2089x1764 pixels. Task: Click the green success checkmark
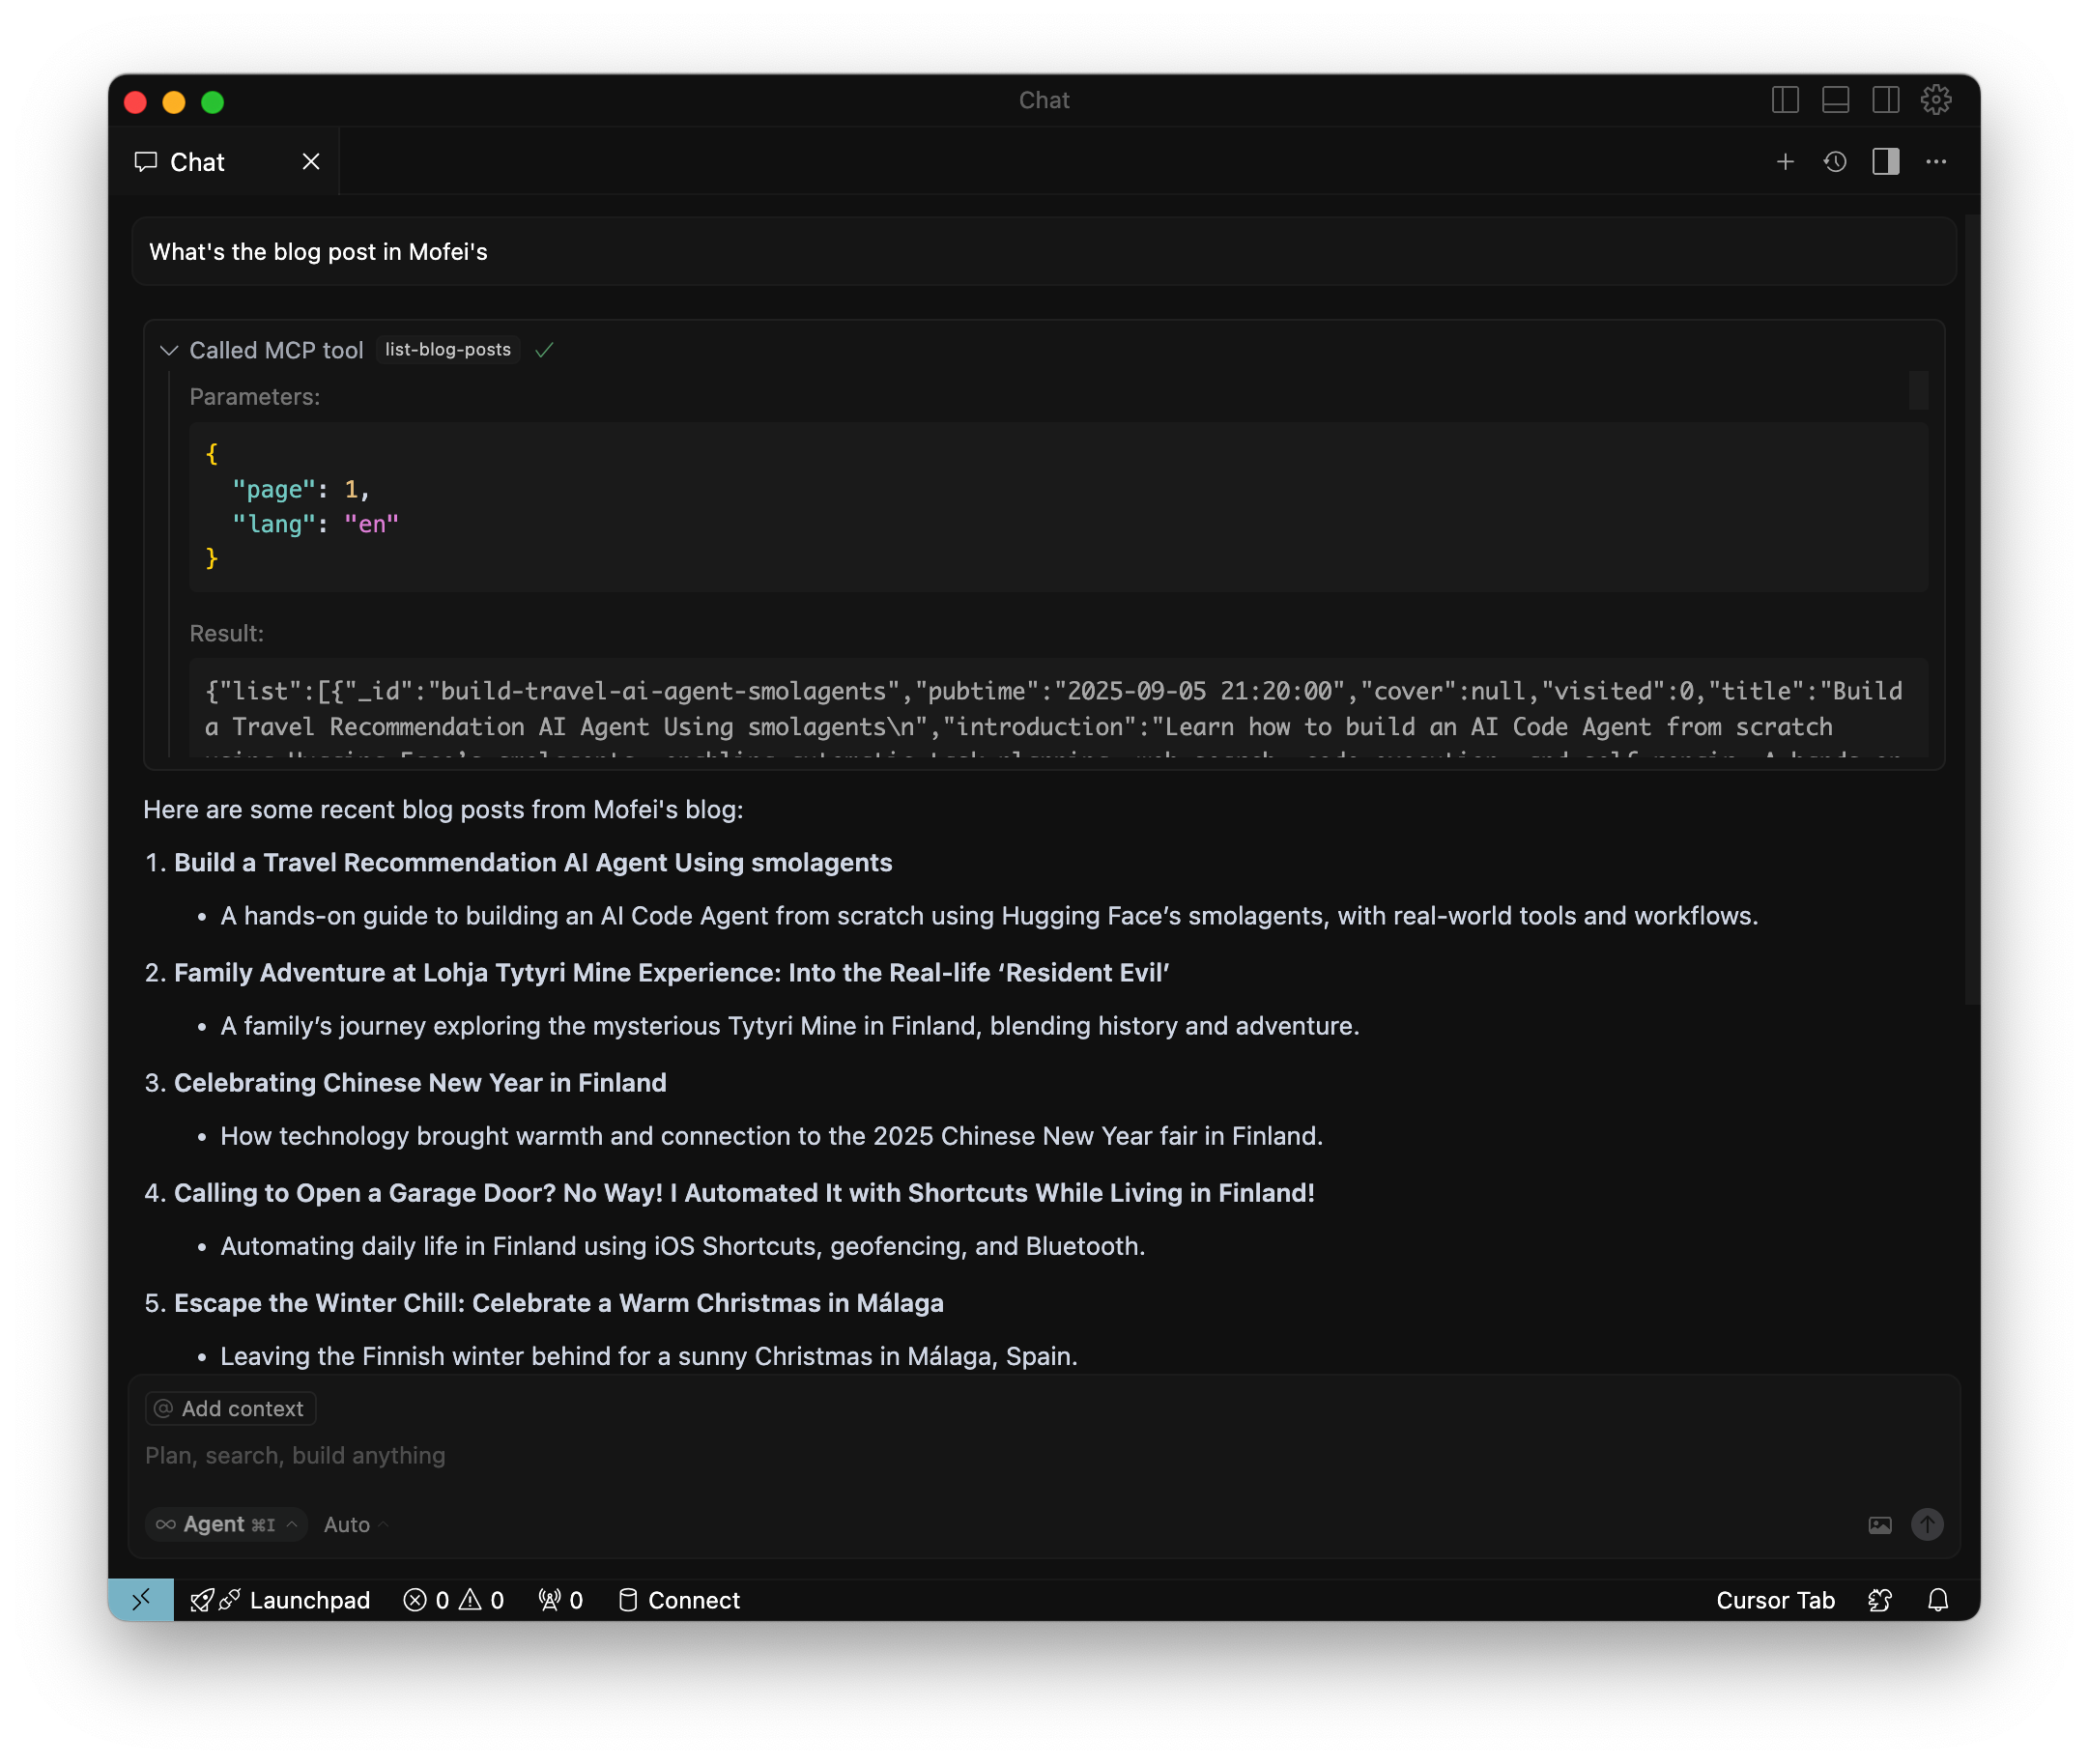point(544,350)
